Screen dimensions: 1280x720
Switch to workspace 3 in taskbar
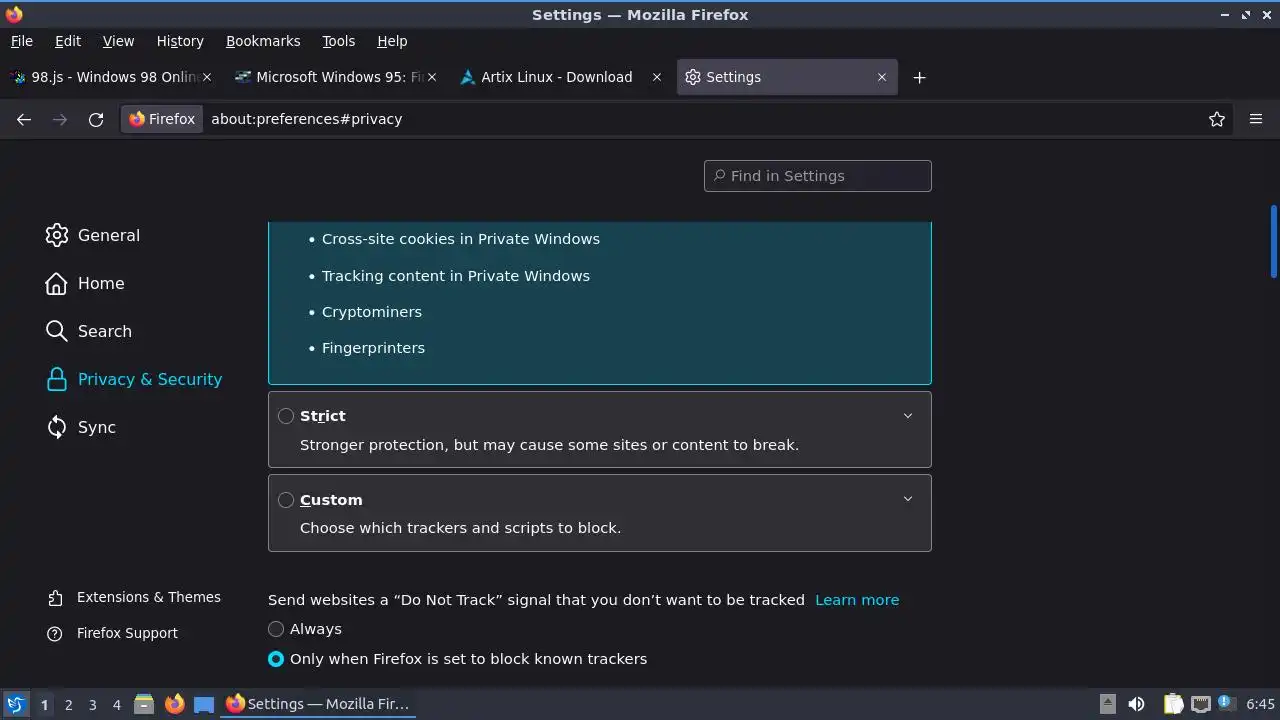coord(92,705)
